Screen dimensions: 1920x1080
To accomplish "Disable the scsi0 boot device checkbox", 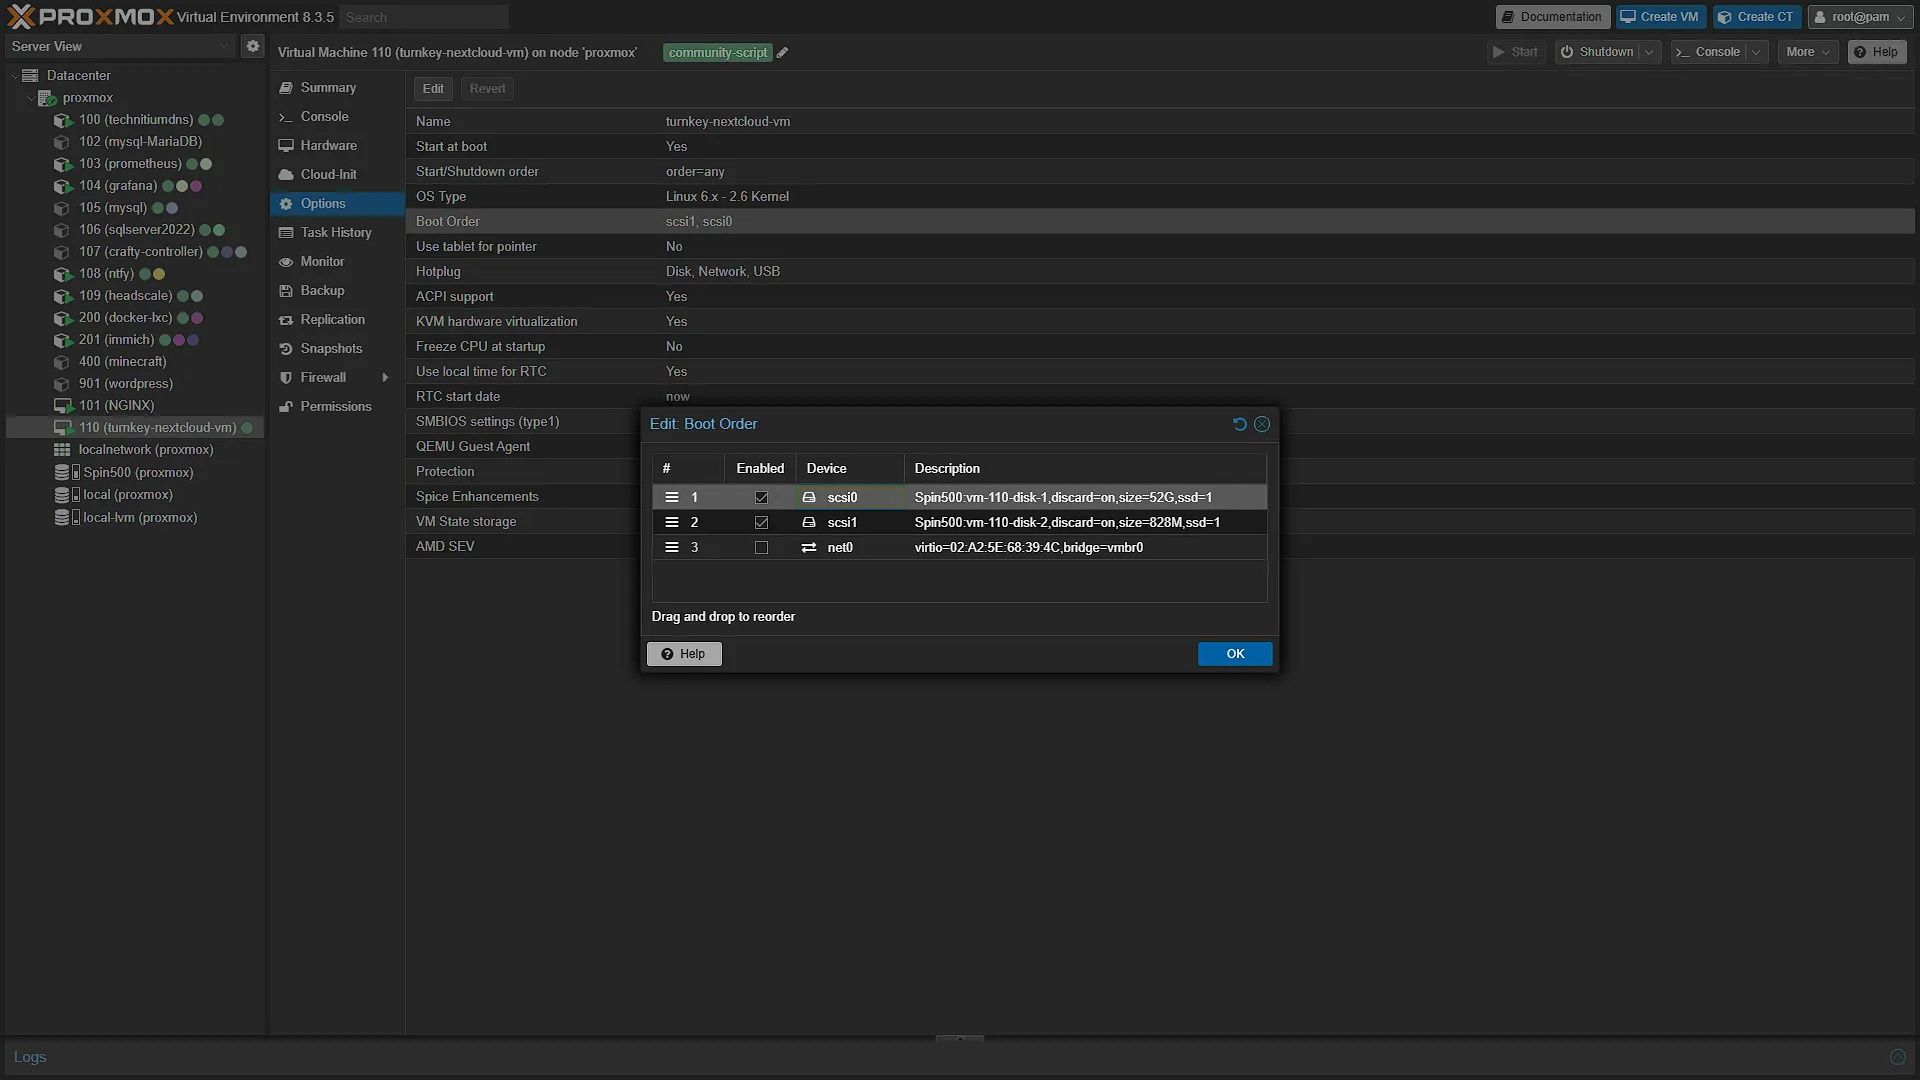I will tap(761, 497).
